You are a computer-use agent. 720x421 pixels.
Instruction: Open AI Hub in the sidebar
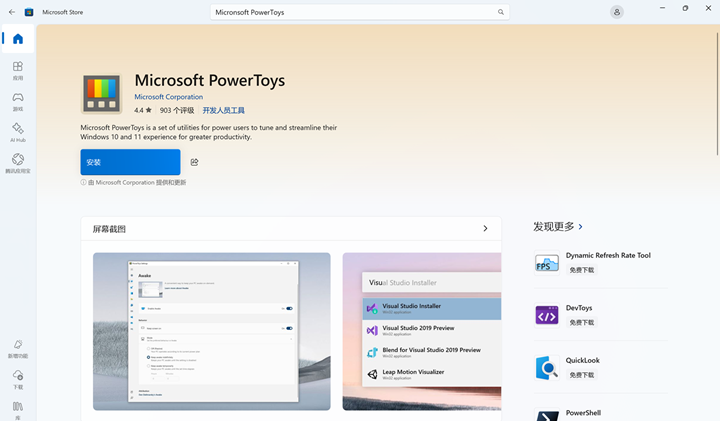18,132
